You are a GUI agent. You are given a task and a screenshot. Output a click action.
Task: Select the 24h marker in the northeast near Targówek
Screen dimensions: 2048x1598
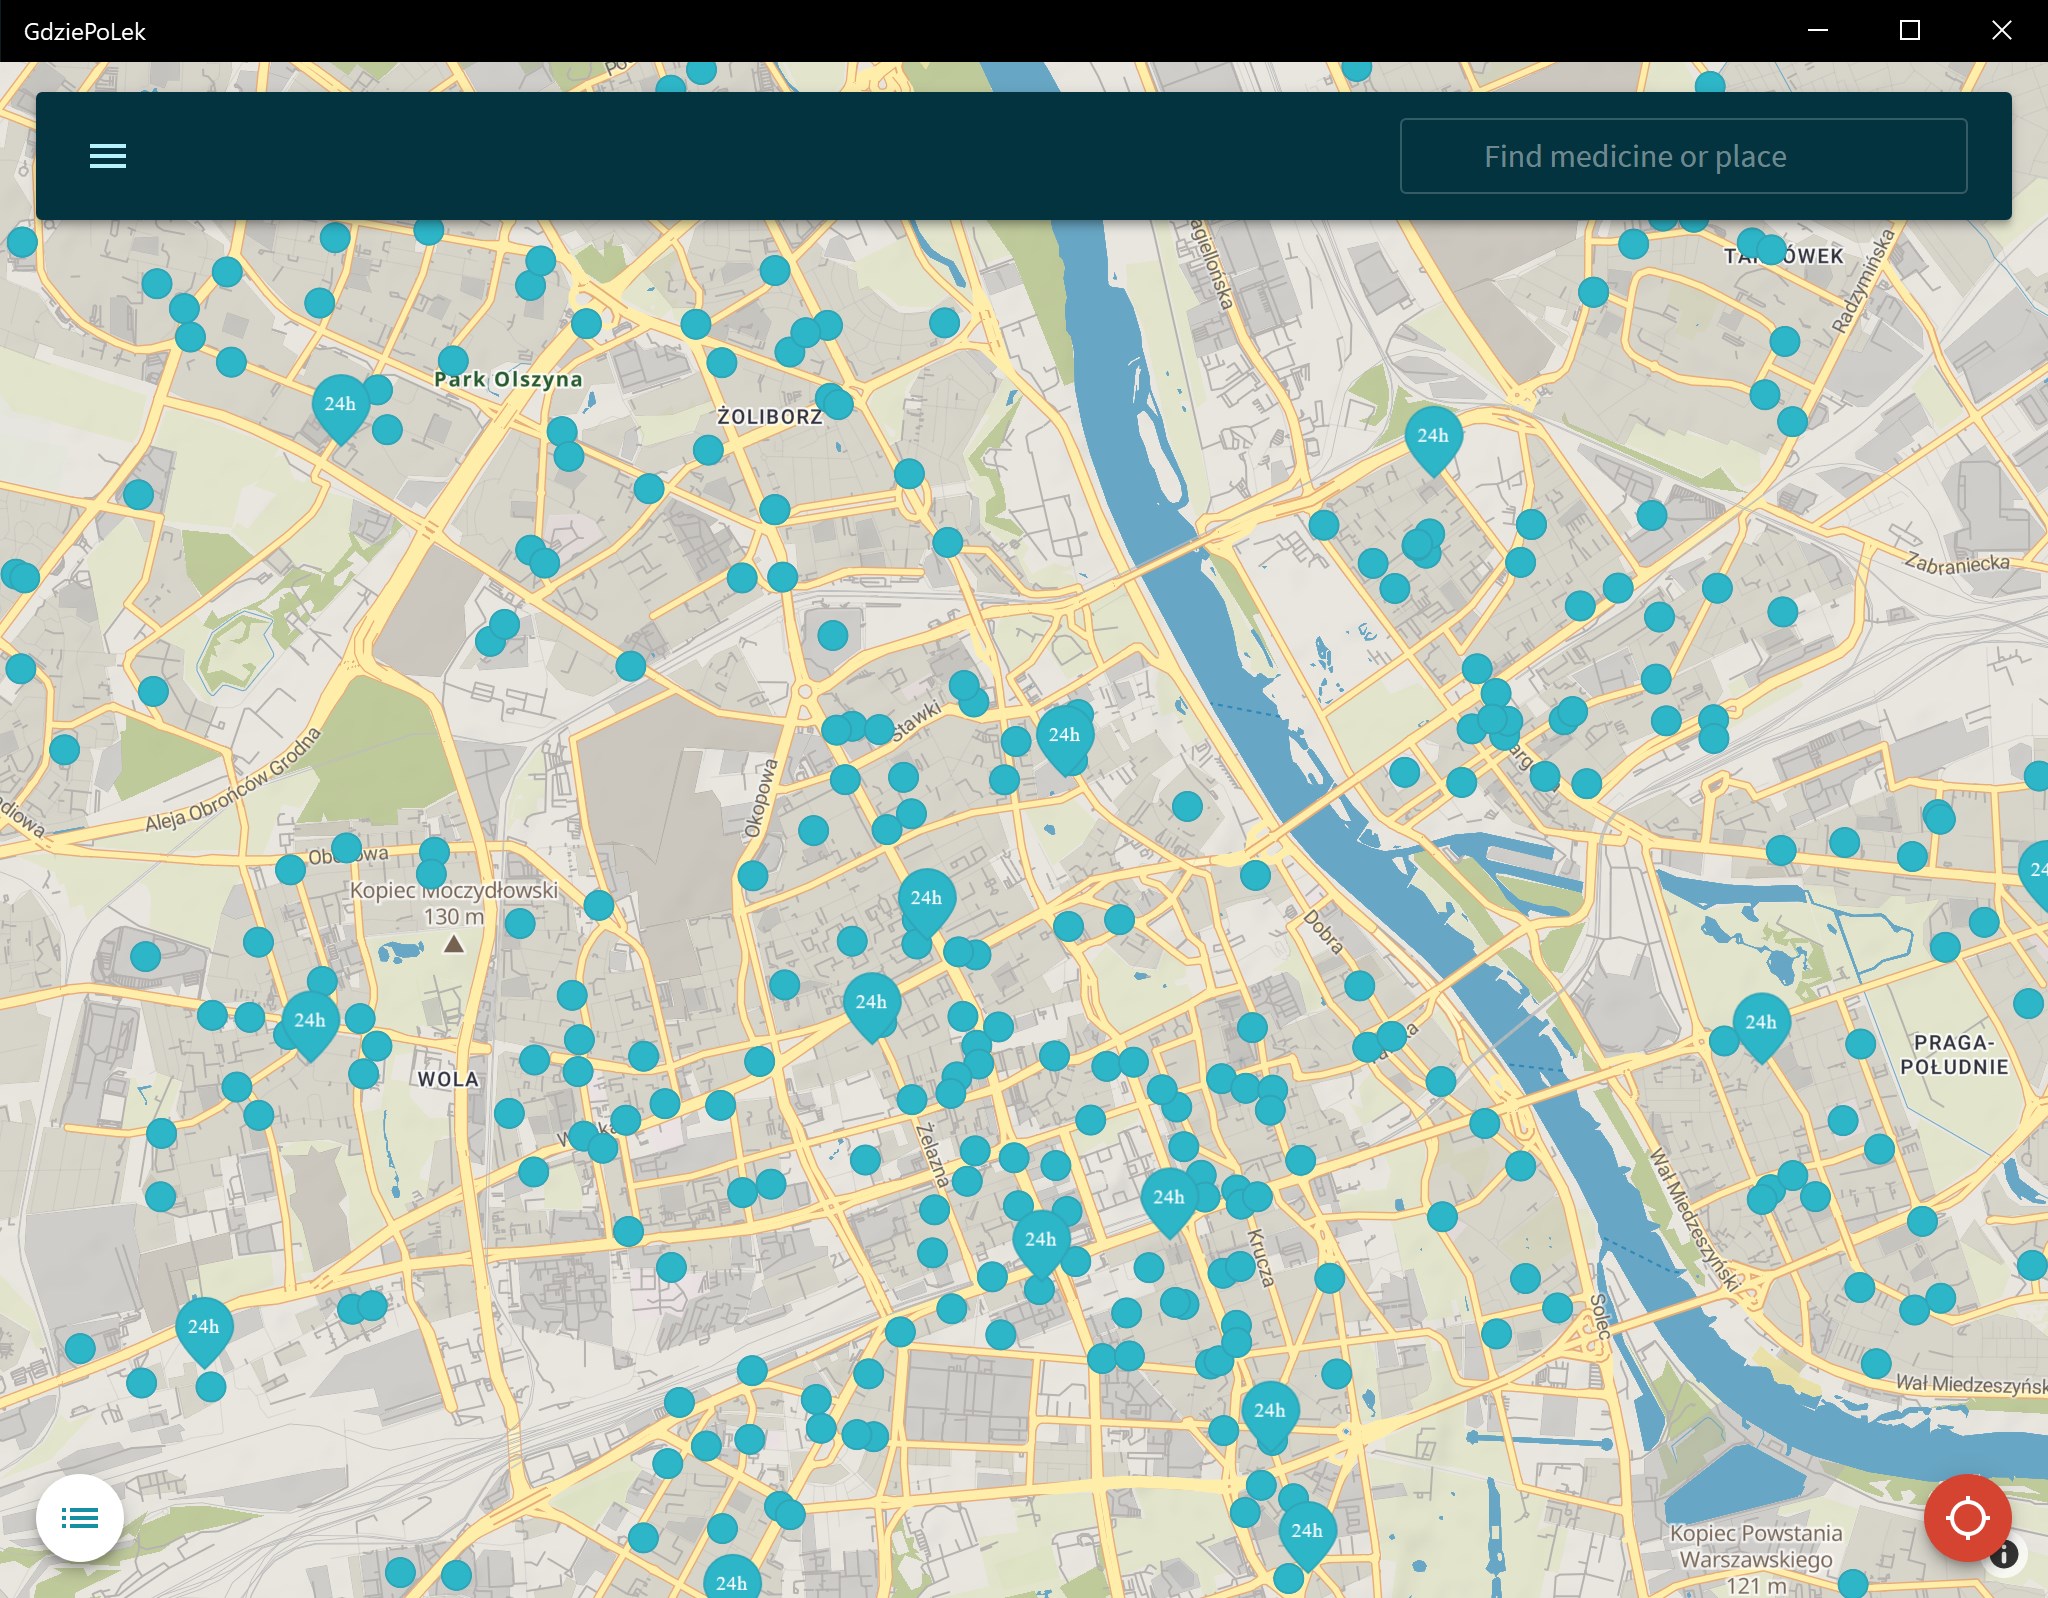click(1432, 436)
